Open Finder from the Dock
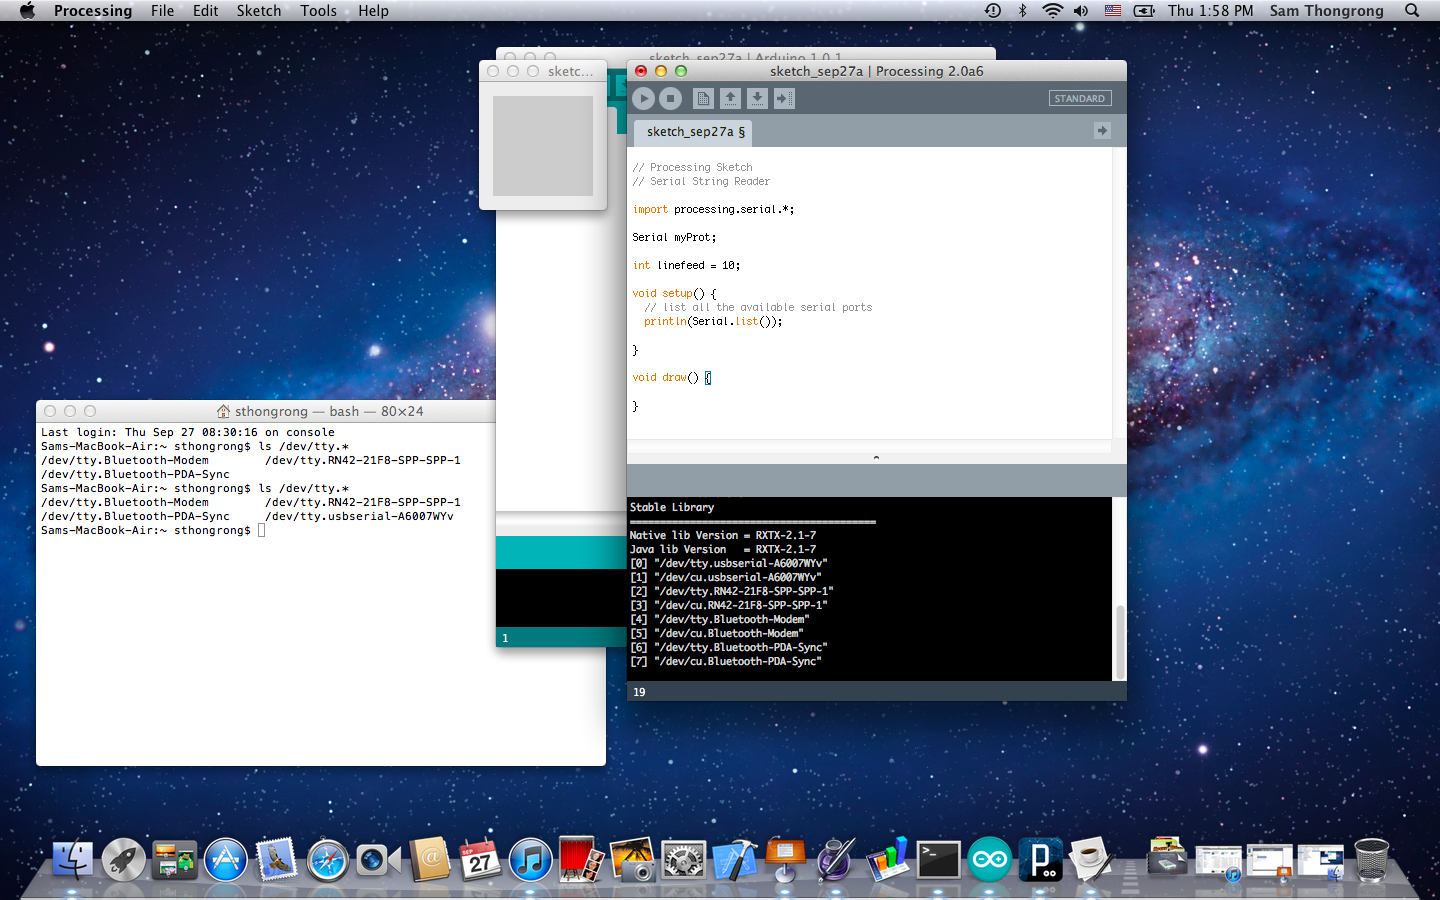Image resolution: width=1440 pixels, height=900 pixels. tap(72, 860)
